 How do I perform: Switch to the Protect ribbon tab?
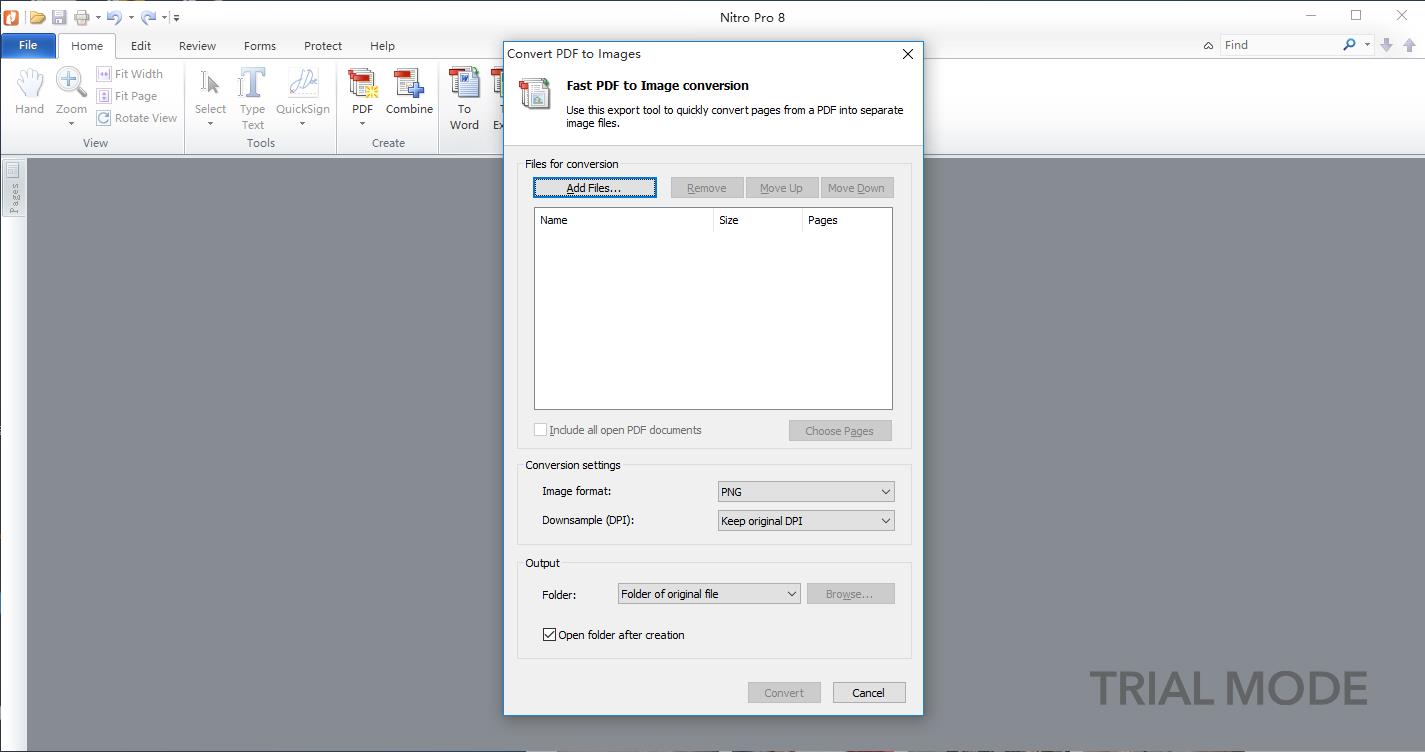pos(323,46)
